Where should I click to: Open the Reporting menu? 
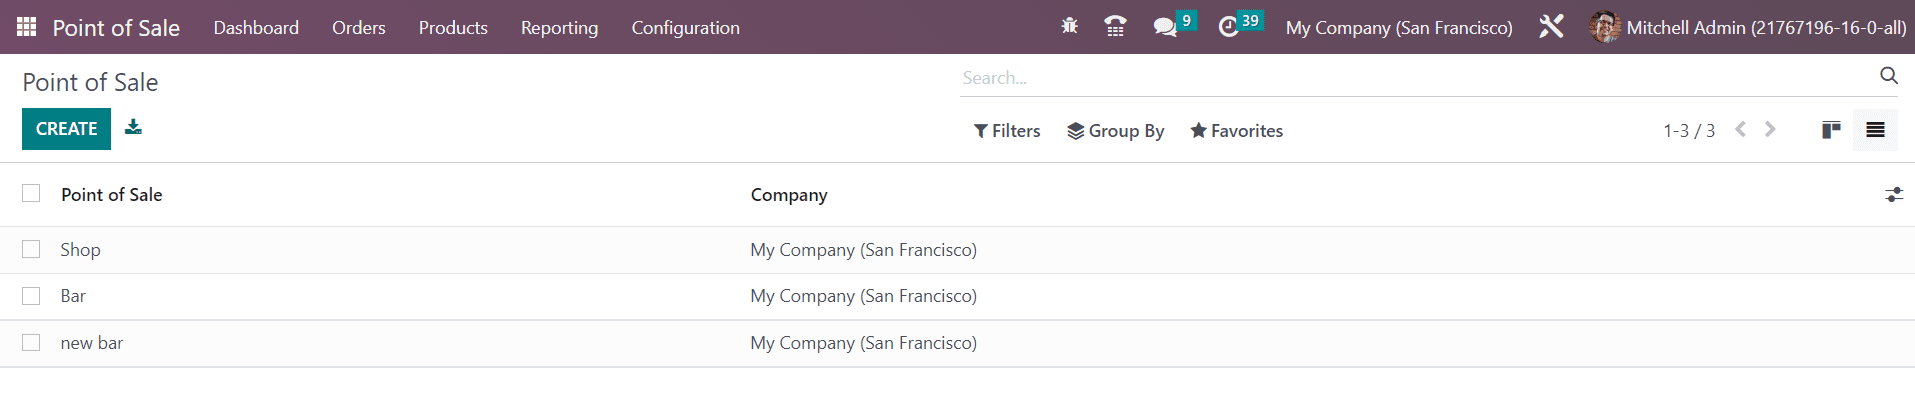click(559, 28)
